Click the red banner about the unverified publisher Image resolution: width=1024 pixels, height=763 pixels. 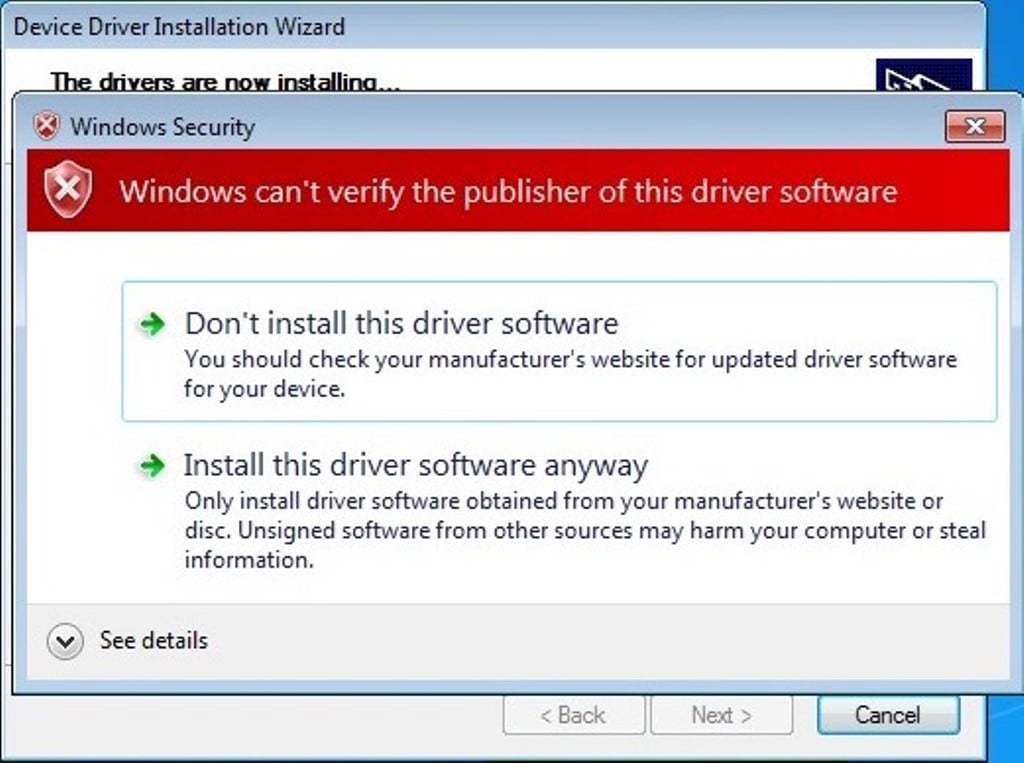pyautogui.click(x=518, y=190)
